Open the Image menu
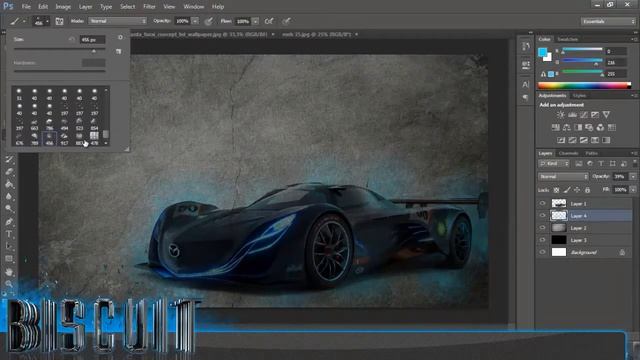640x360 pixels. pyautogui.click(x=63, y=7)
